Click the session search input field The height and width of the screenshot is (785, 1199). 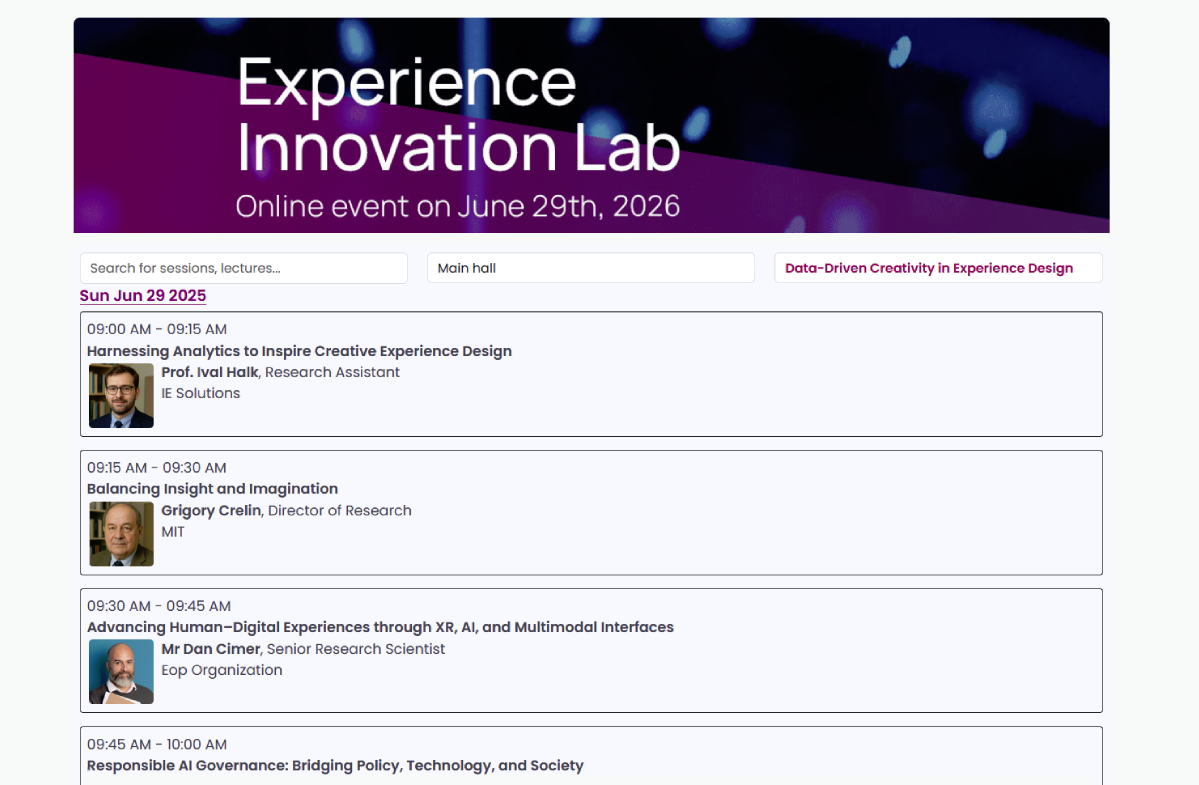pyautogui.click(x=243, y=268)
